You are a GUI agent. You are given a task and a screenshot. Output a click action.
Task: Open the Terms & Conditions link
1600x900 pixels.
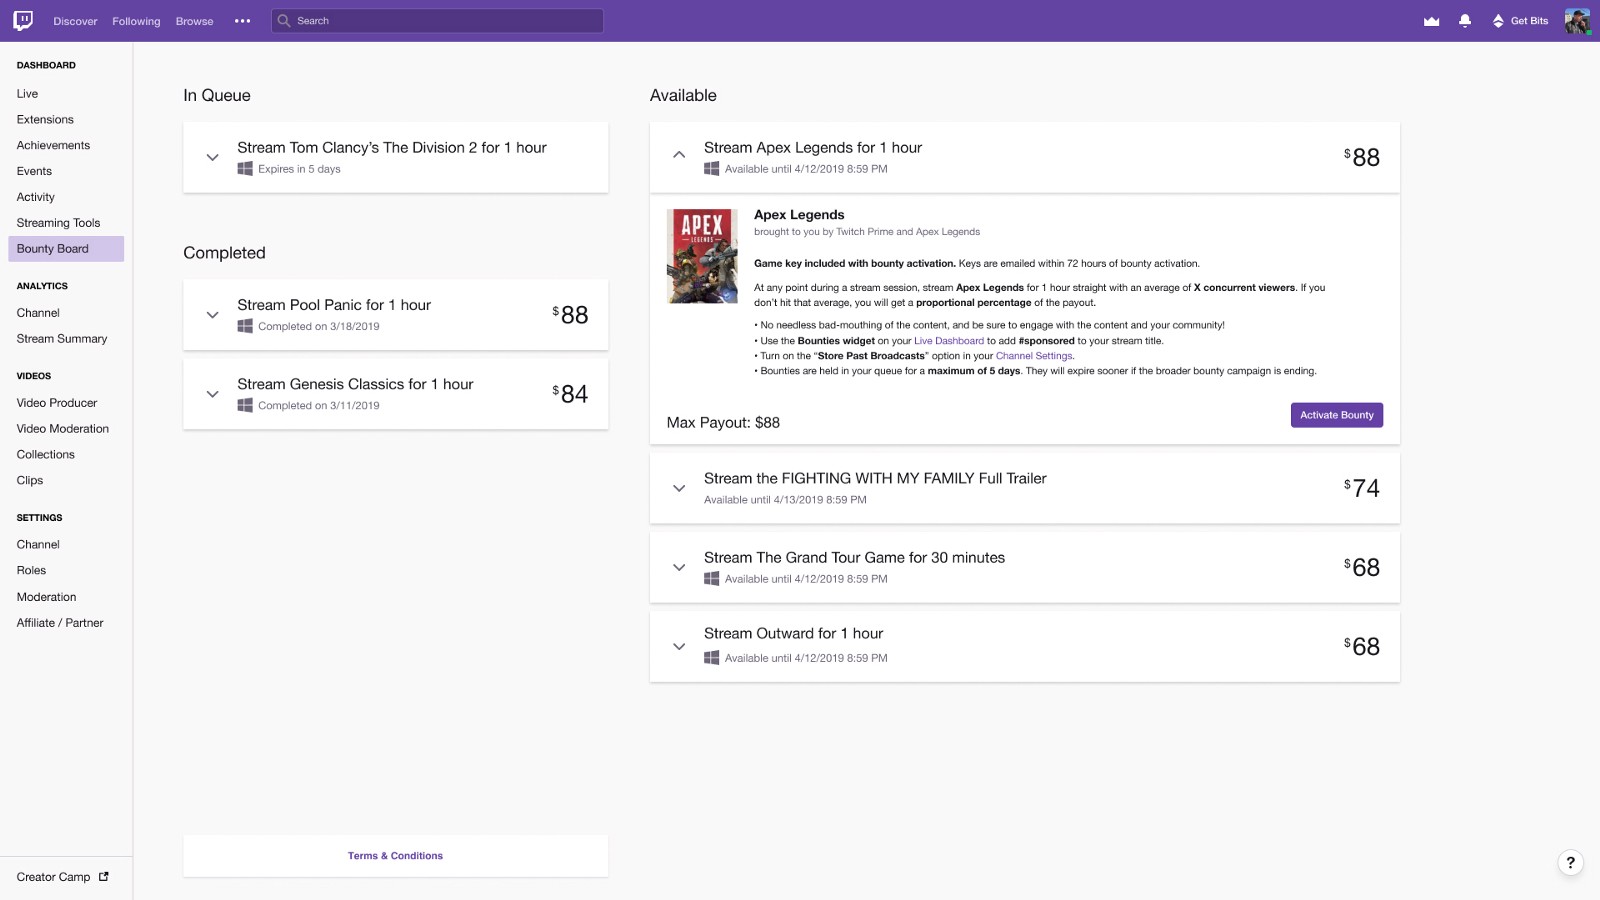pyautogui.click(x=395, y=856)
